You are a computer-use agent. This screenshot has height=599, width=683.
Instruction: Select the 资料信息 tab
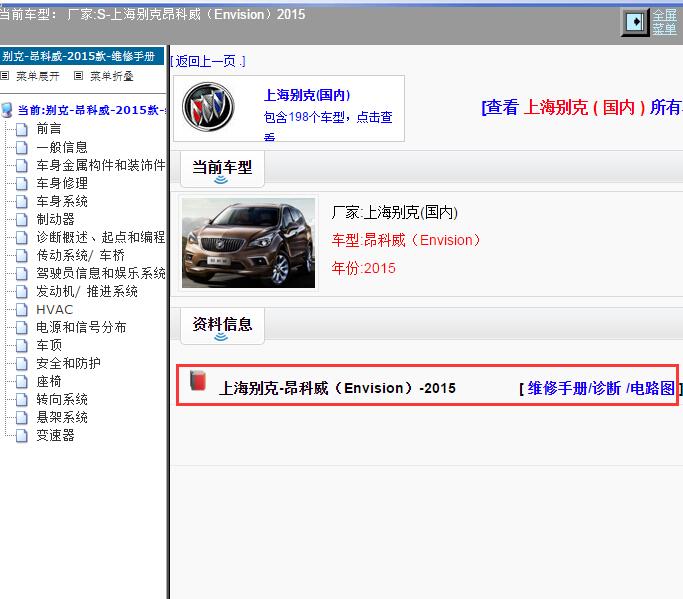[x=222, y=326]
